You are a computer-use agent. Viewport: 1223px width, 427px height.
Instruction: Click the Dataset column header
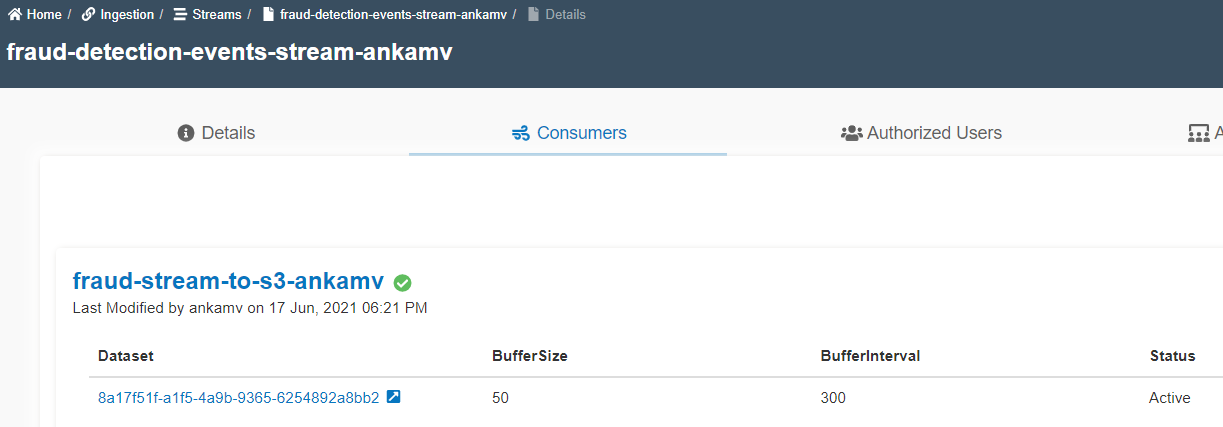pos(126,356)
